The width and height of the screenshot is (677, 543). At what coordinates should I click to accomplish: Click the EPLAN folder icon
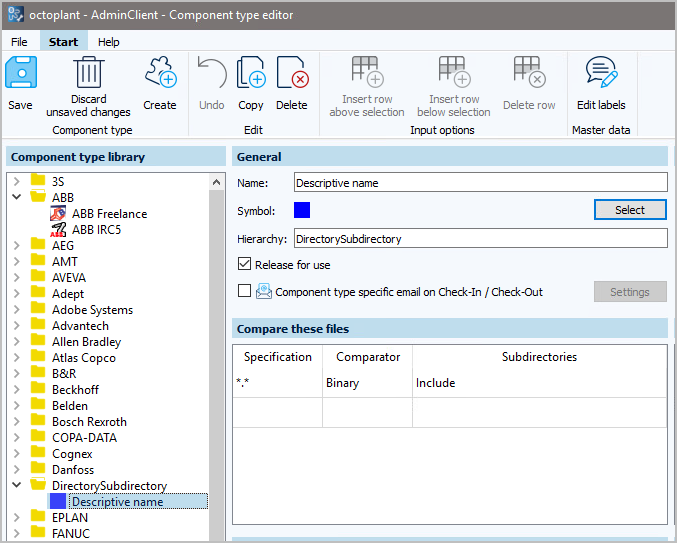[x=38, y=517]
